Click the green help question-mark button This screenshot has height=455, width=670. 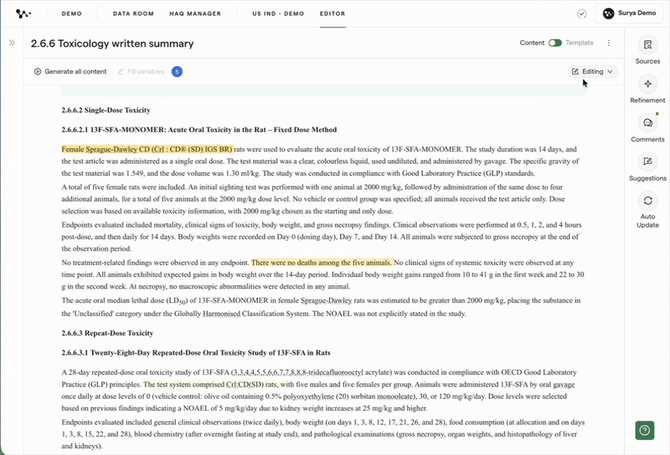click(x=644, y=430)
